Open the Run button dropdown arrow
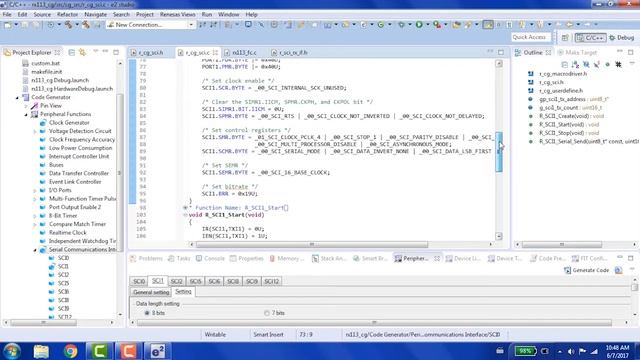Screen dimensions: 640x360 [427, 25]
